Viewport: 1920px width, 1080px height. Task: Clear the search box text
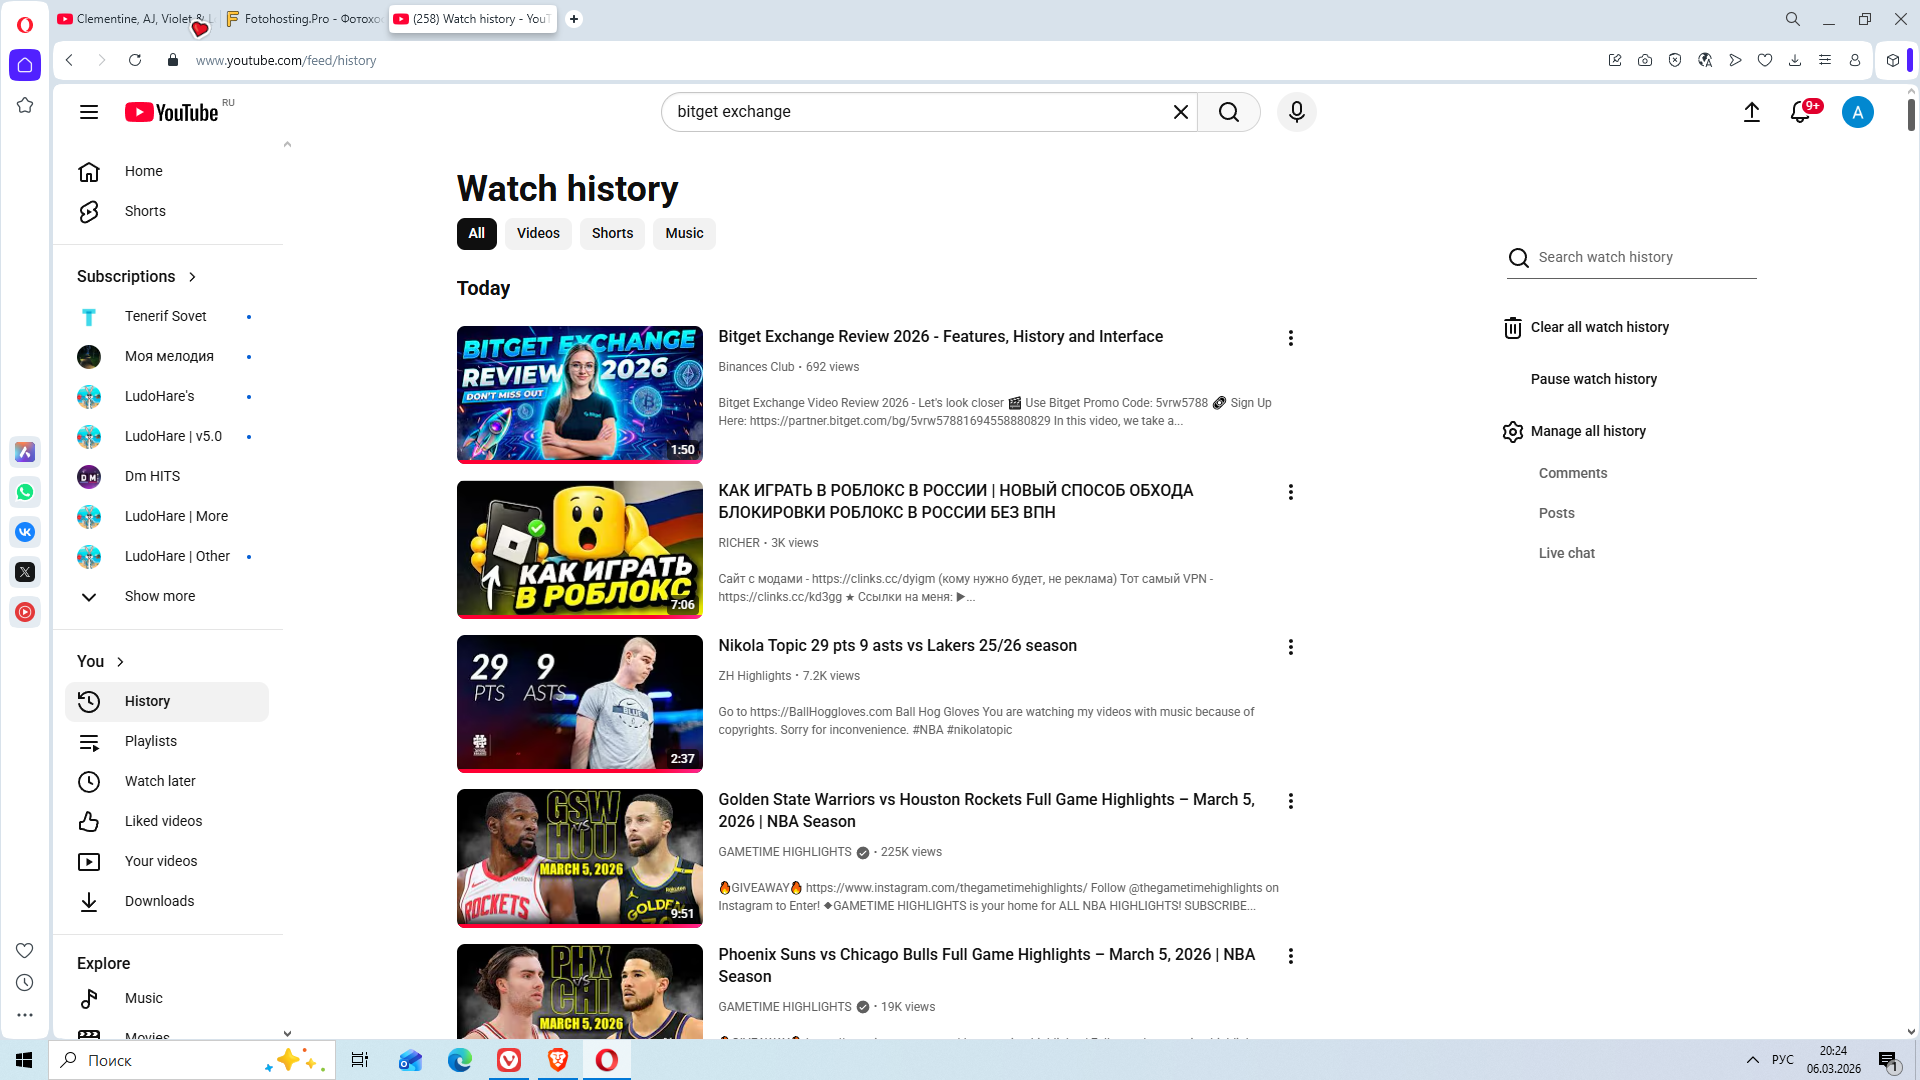[1180, 112]
